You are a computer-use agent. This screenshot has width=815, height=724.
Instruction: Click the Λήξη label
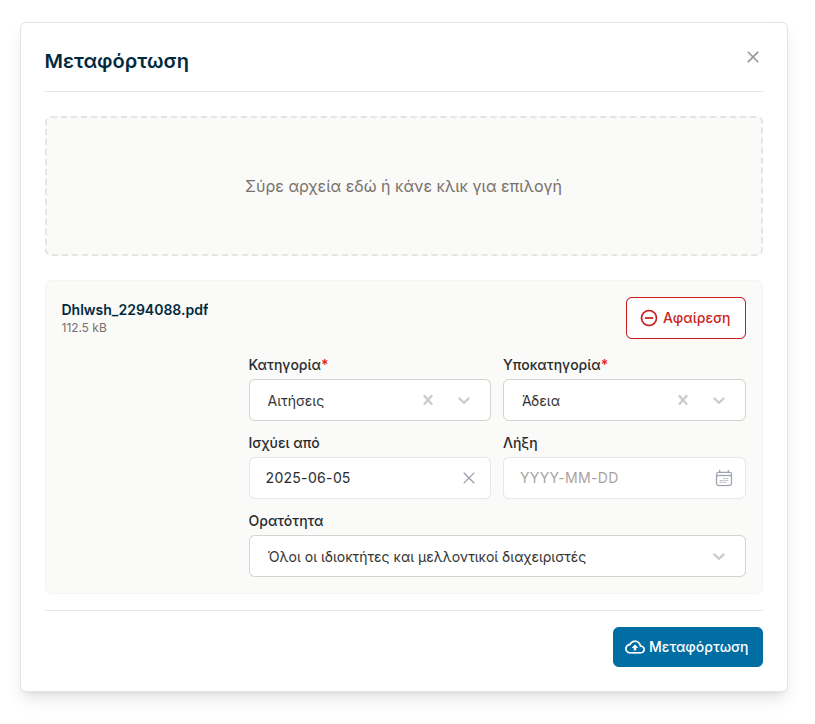point(520,443)
